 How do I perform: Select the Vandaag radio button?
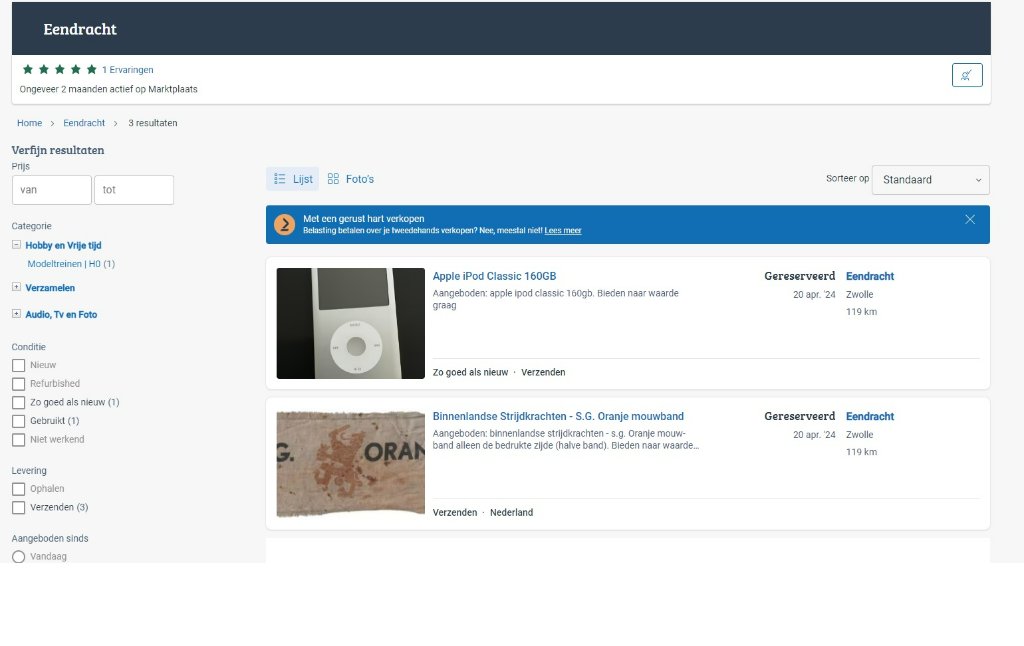[18, 557]
